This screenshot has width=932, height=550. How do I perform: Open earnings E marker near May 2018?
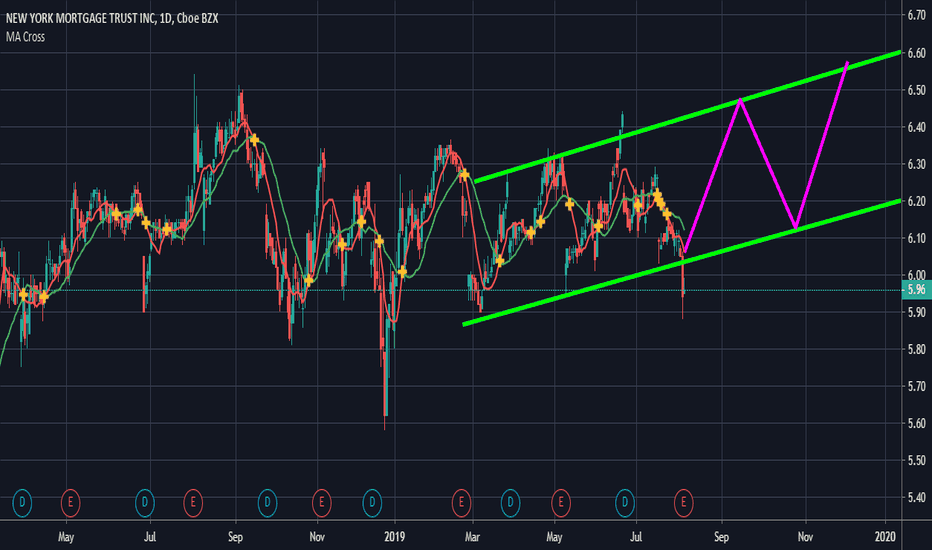[70, 503]
